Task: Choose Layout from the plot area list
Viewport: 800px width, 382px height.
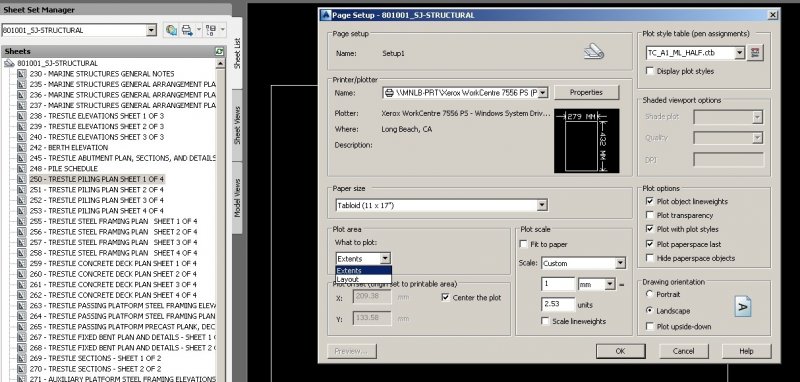Action: click(363, 279)
